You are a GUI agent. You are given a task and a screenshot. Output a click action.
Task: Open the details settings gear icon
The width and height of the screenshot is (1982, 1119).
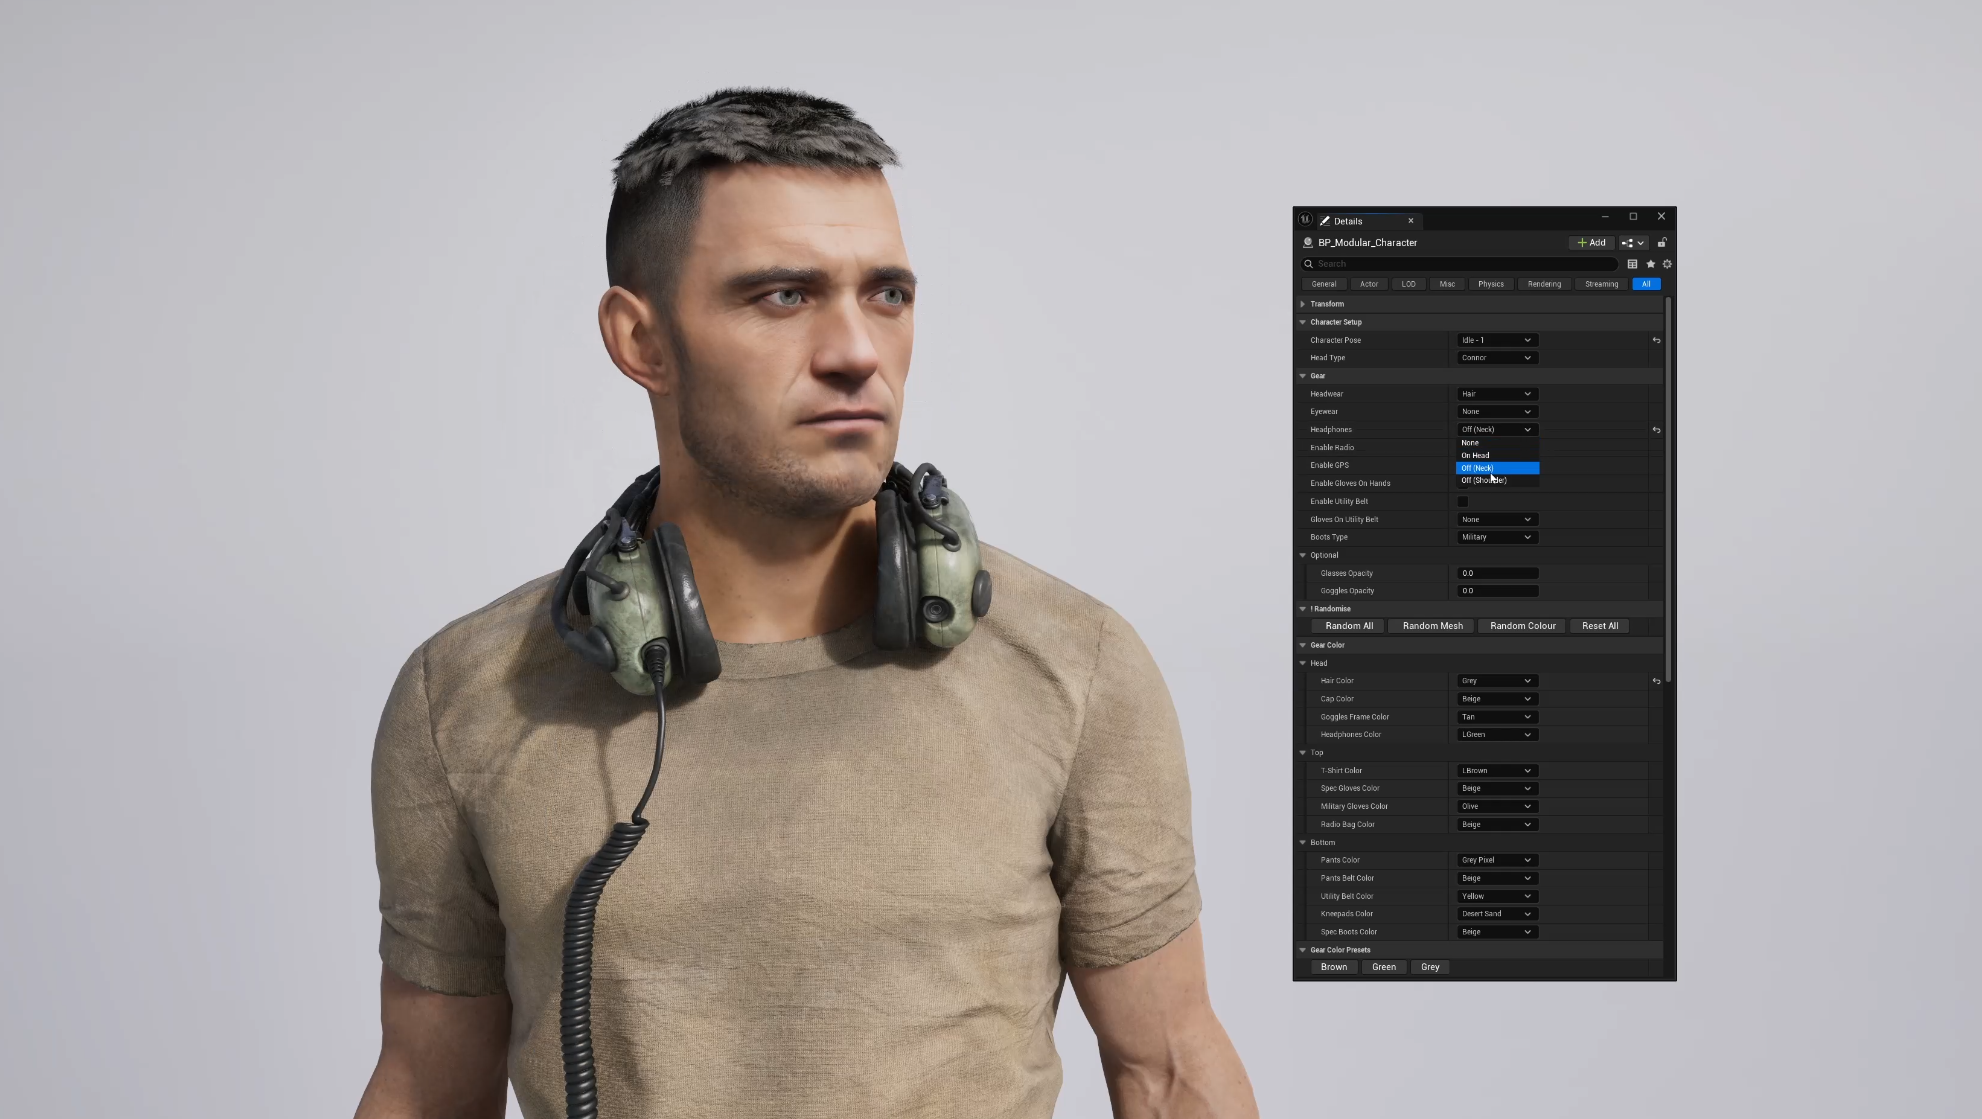(1667, 264)
